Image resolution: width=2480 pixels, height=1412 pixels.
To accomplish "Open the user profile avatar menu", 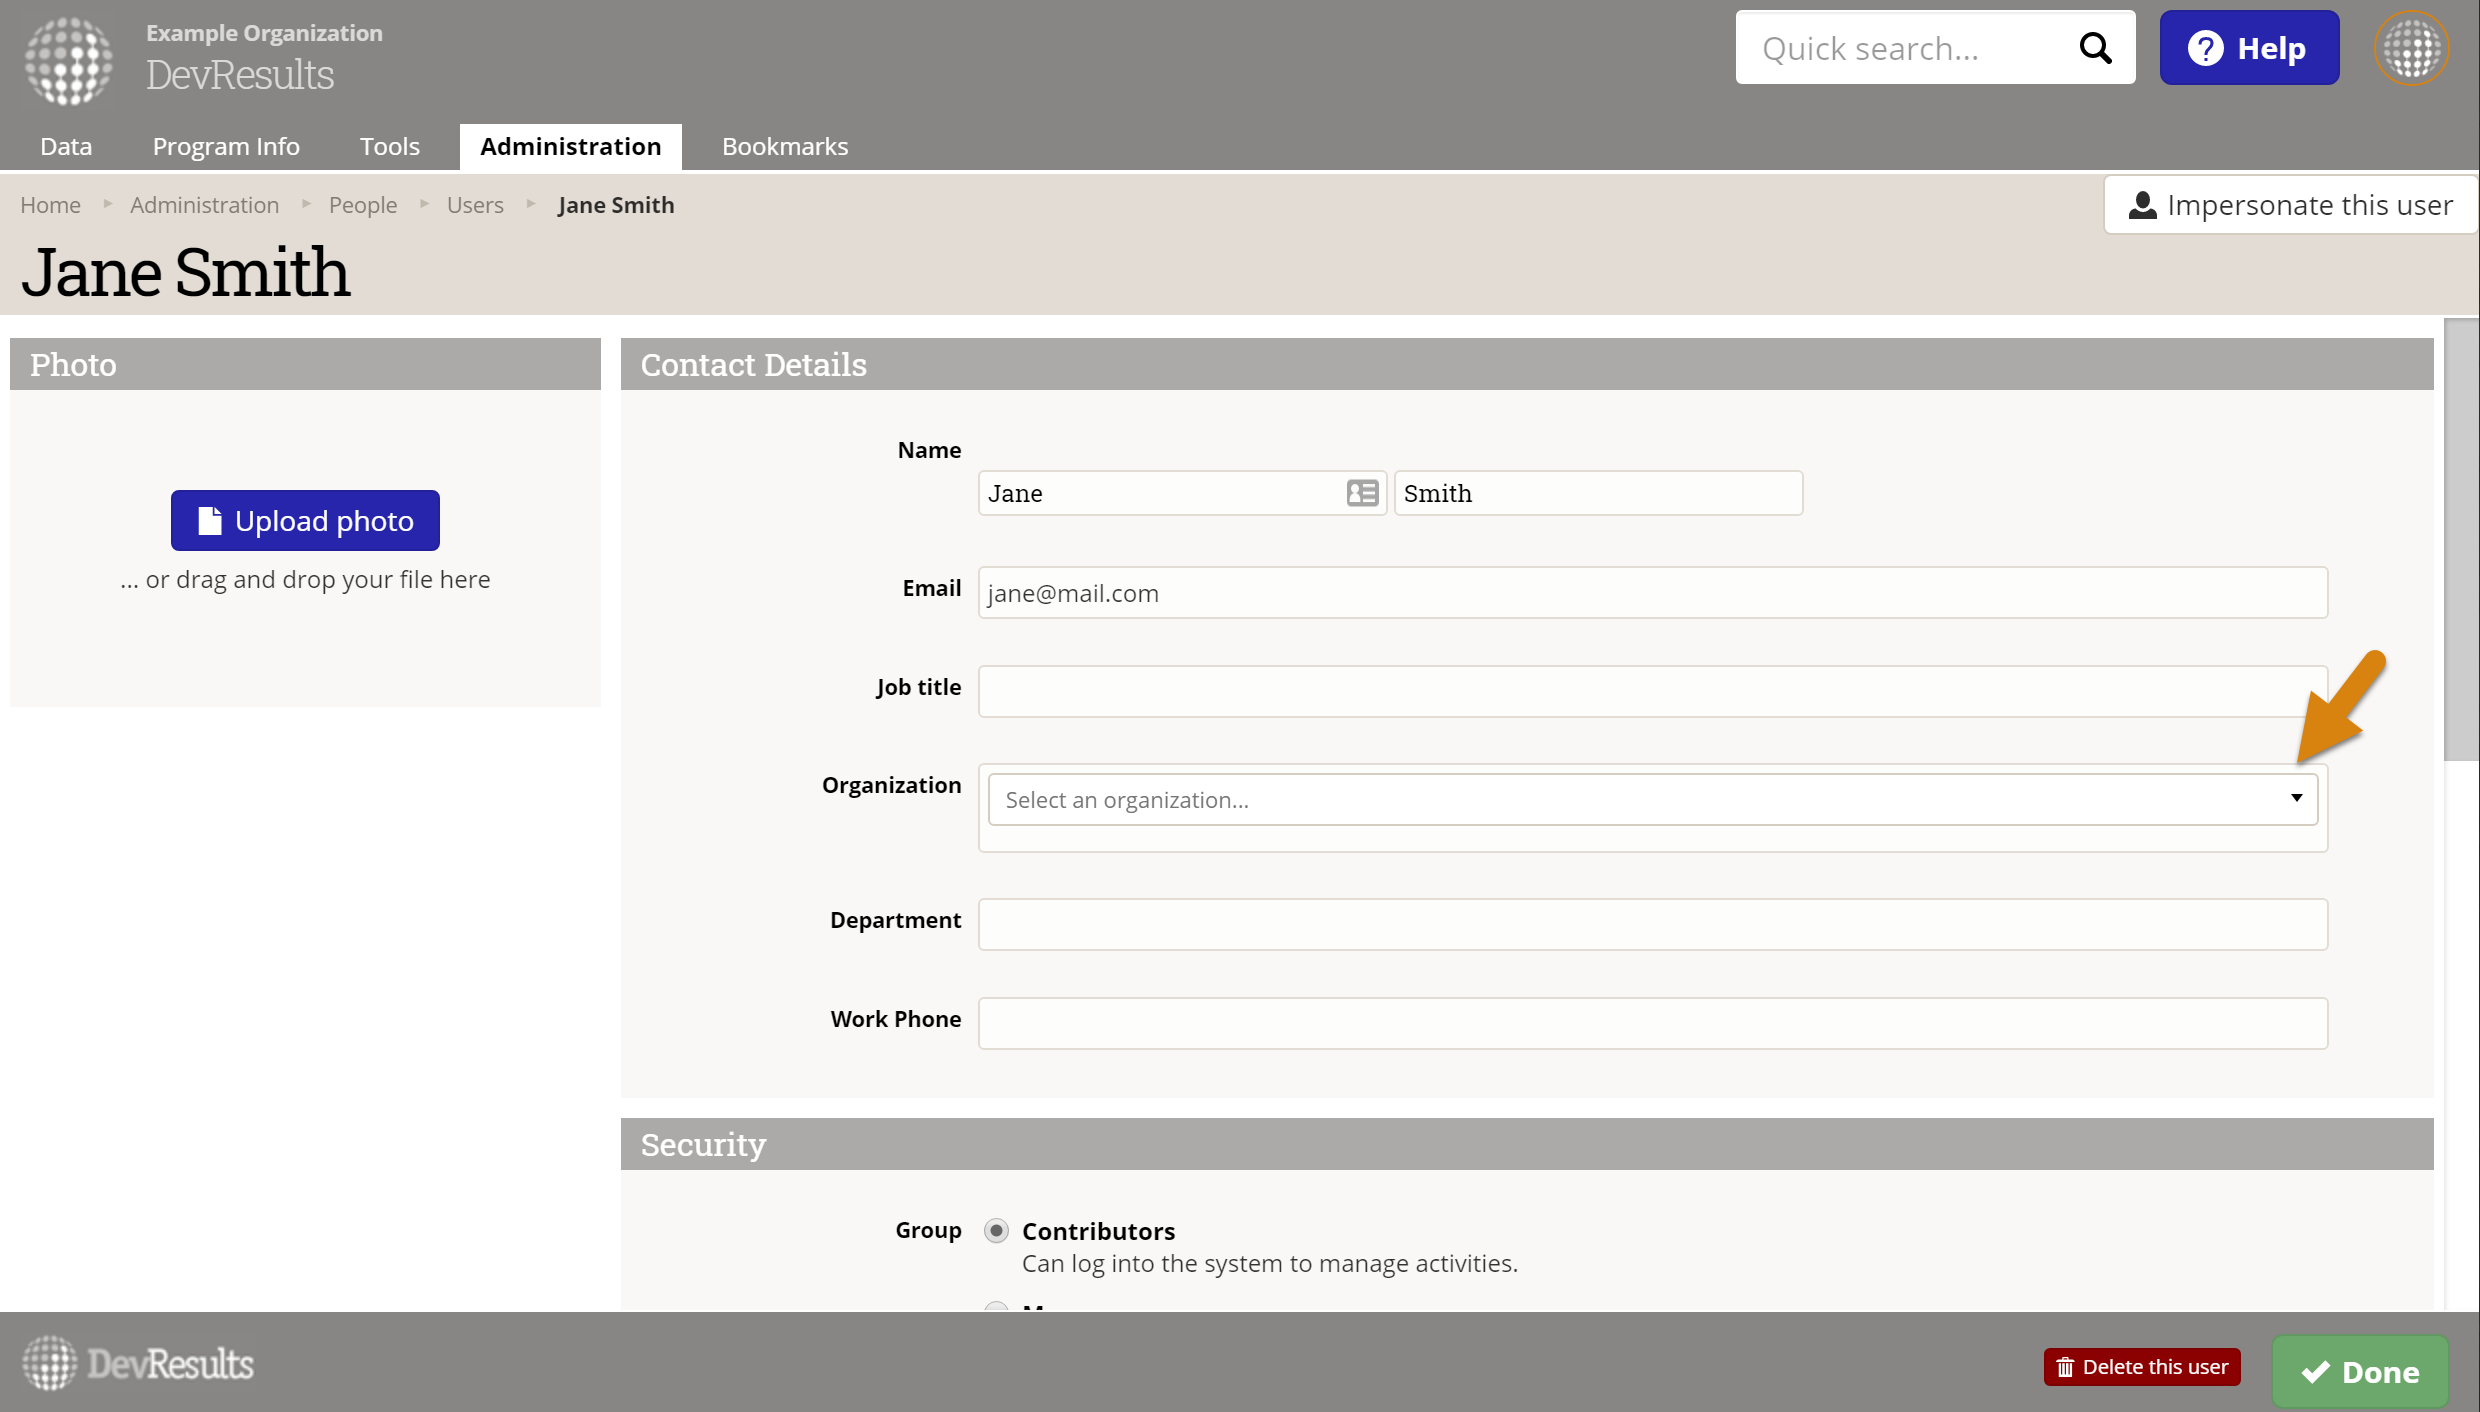I will click(2411, 48).
